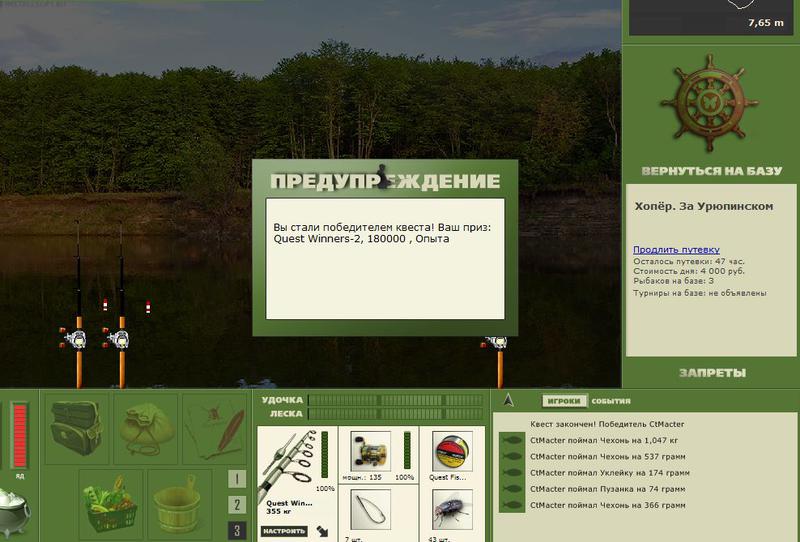This screenshot has width=800, height=542.
Task: Open the notebook with feather icon
Action: pyautogui.click(x=215, y=428)
